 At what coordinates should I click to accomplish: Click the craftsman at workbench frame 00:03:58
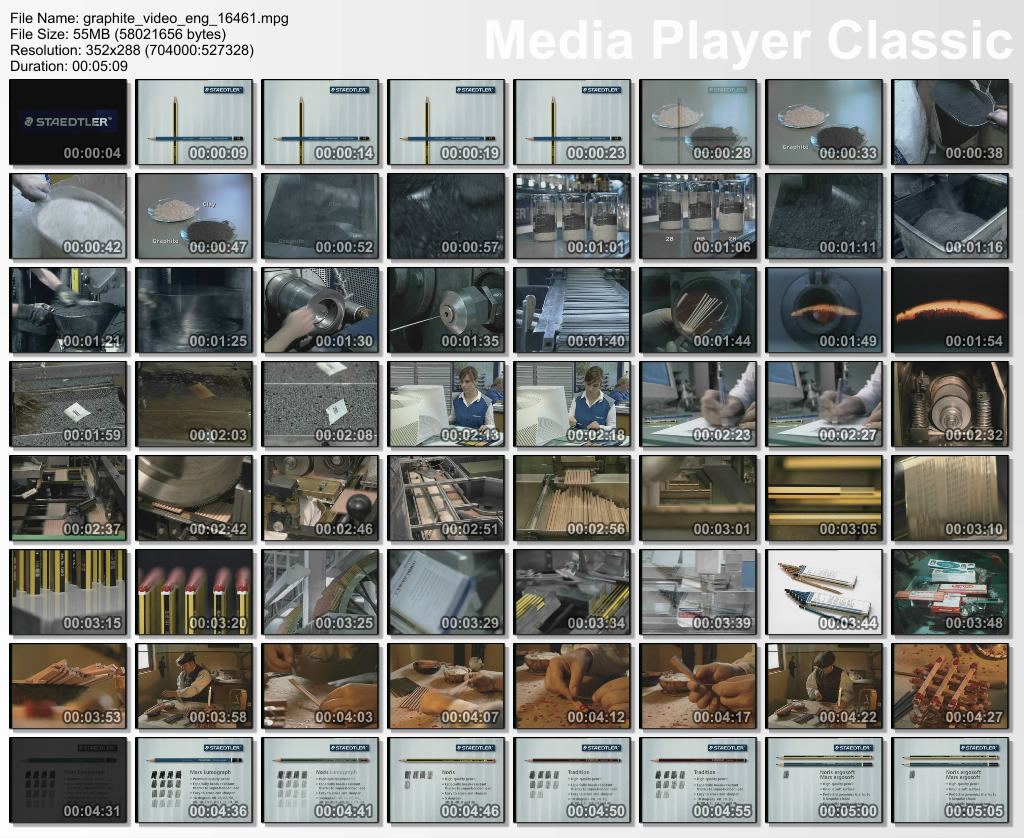(x=194, y=685)
